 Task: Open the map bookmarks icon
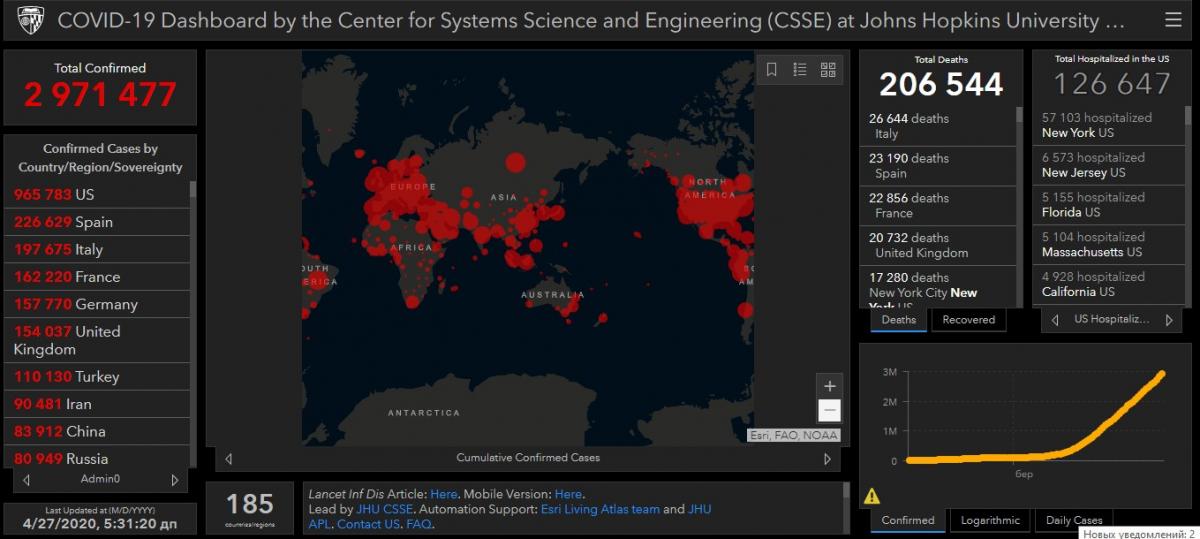pos(772,69)
